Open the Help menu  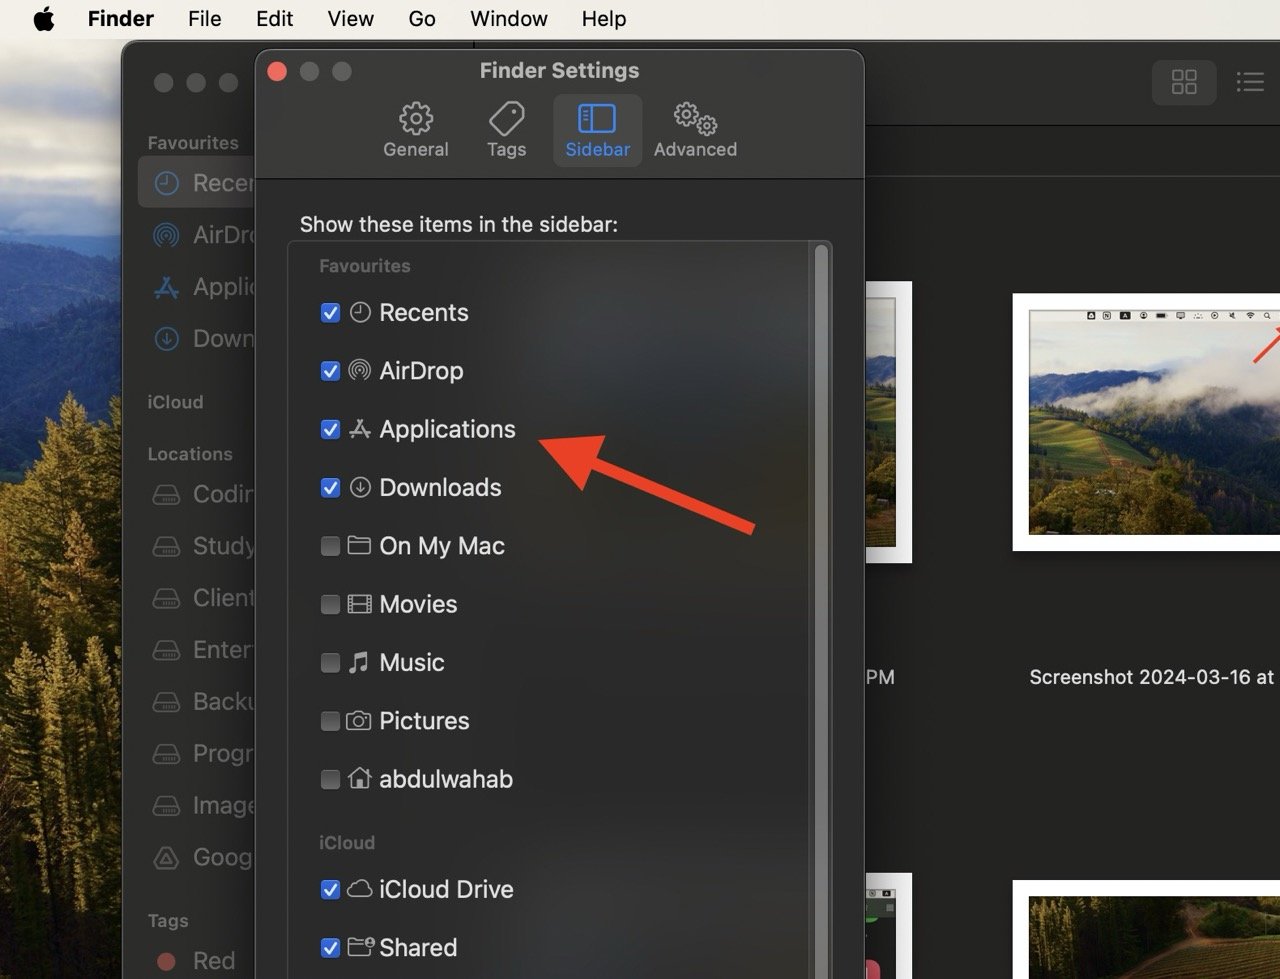coord(604,19)
